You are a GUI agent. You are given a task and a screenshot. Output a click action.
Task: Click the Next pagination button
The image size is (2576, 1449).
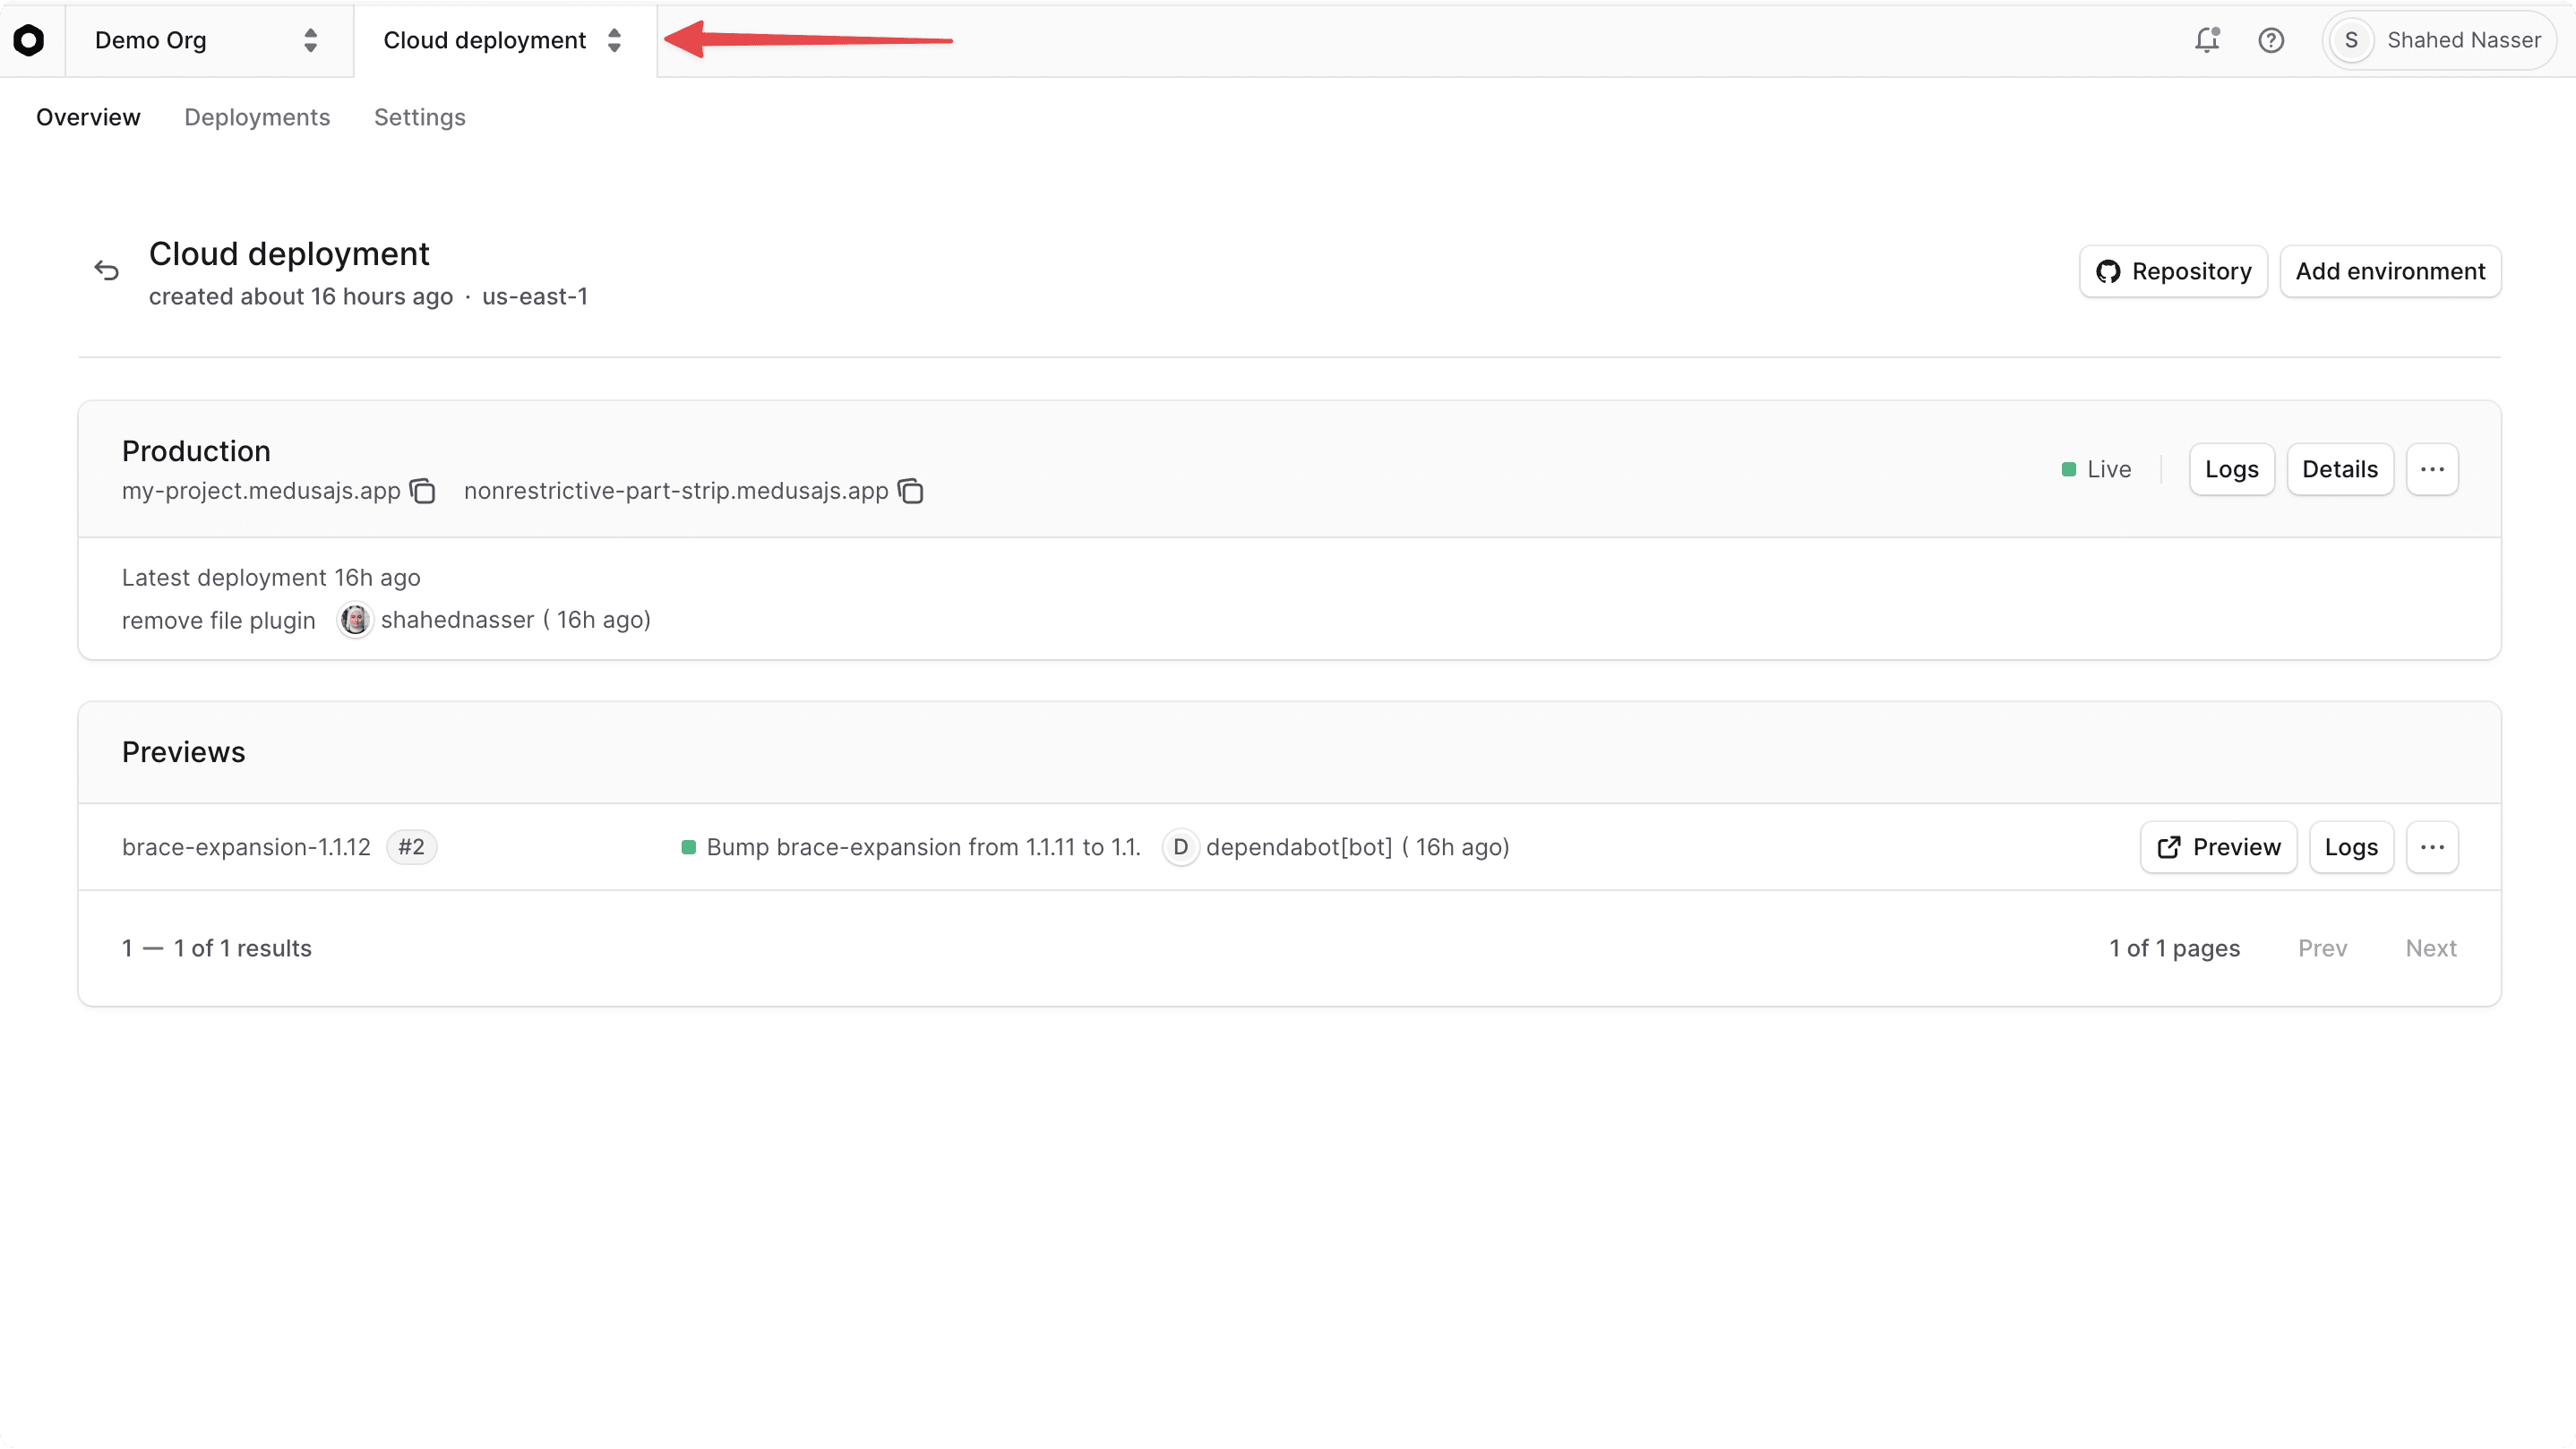[2431, 948]
